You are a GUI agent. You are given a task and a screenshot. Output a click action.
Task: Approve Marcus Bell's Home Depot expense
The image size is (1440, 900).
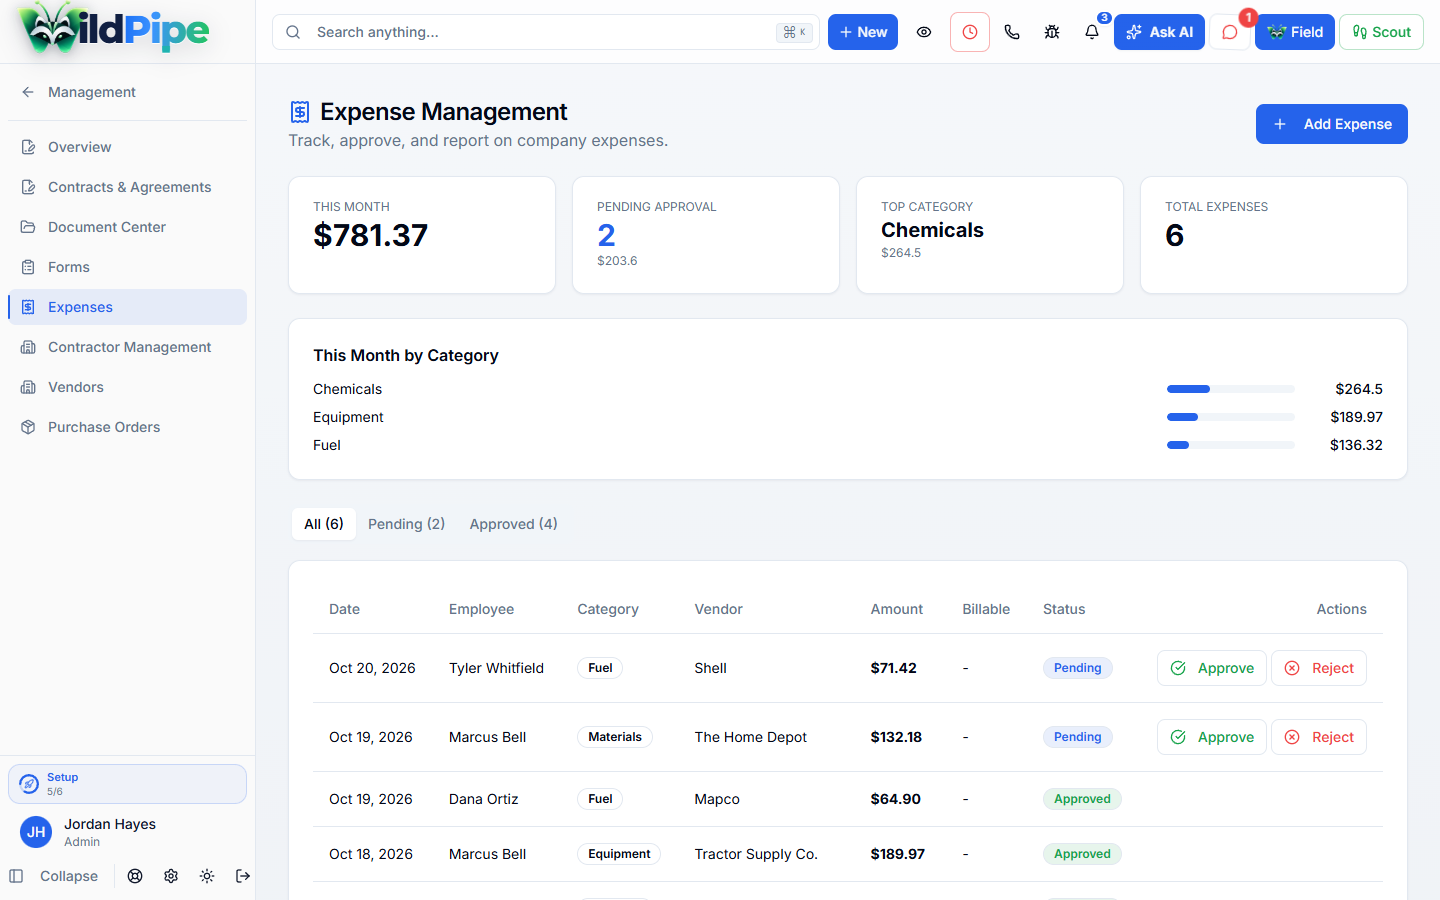click(x=1212, y=737)
